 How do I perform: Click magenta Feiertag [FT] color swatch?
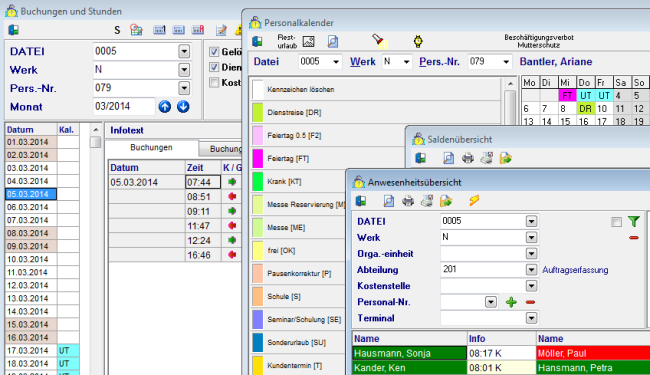(x=257, y=158)
